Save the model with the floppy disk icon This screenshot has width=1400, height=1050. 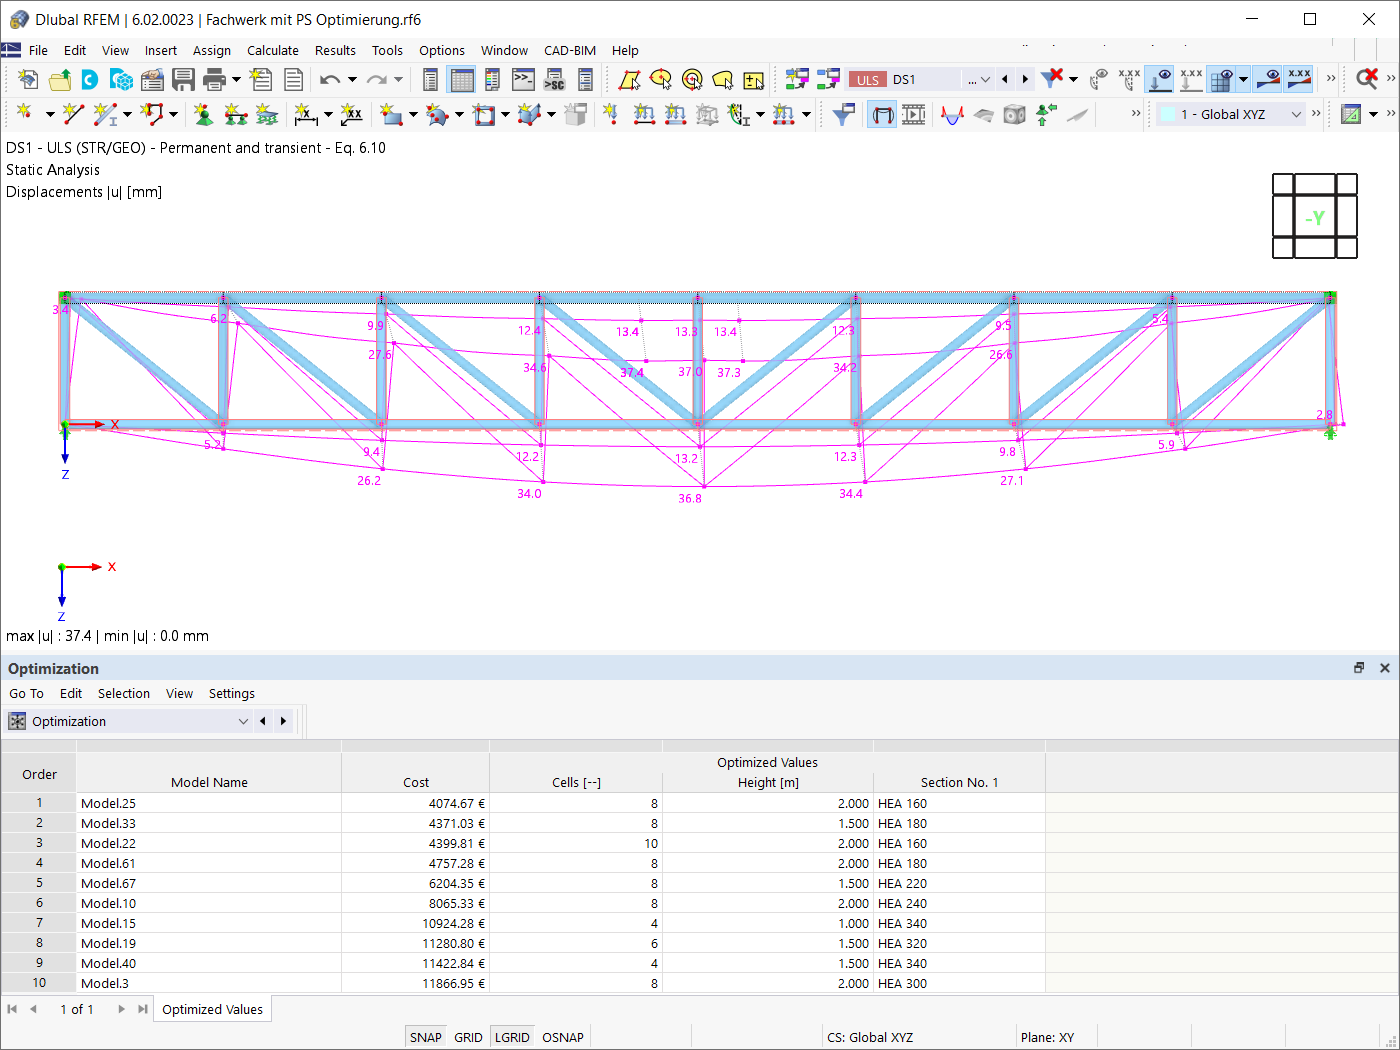(183, 80)
